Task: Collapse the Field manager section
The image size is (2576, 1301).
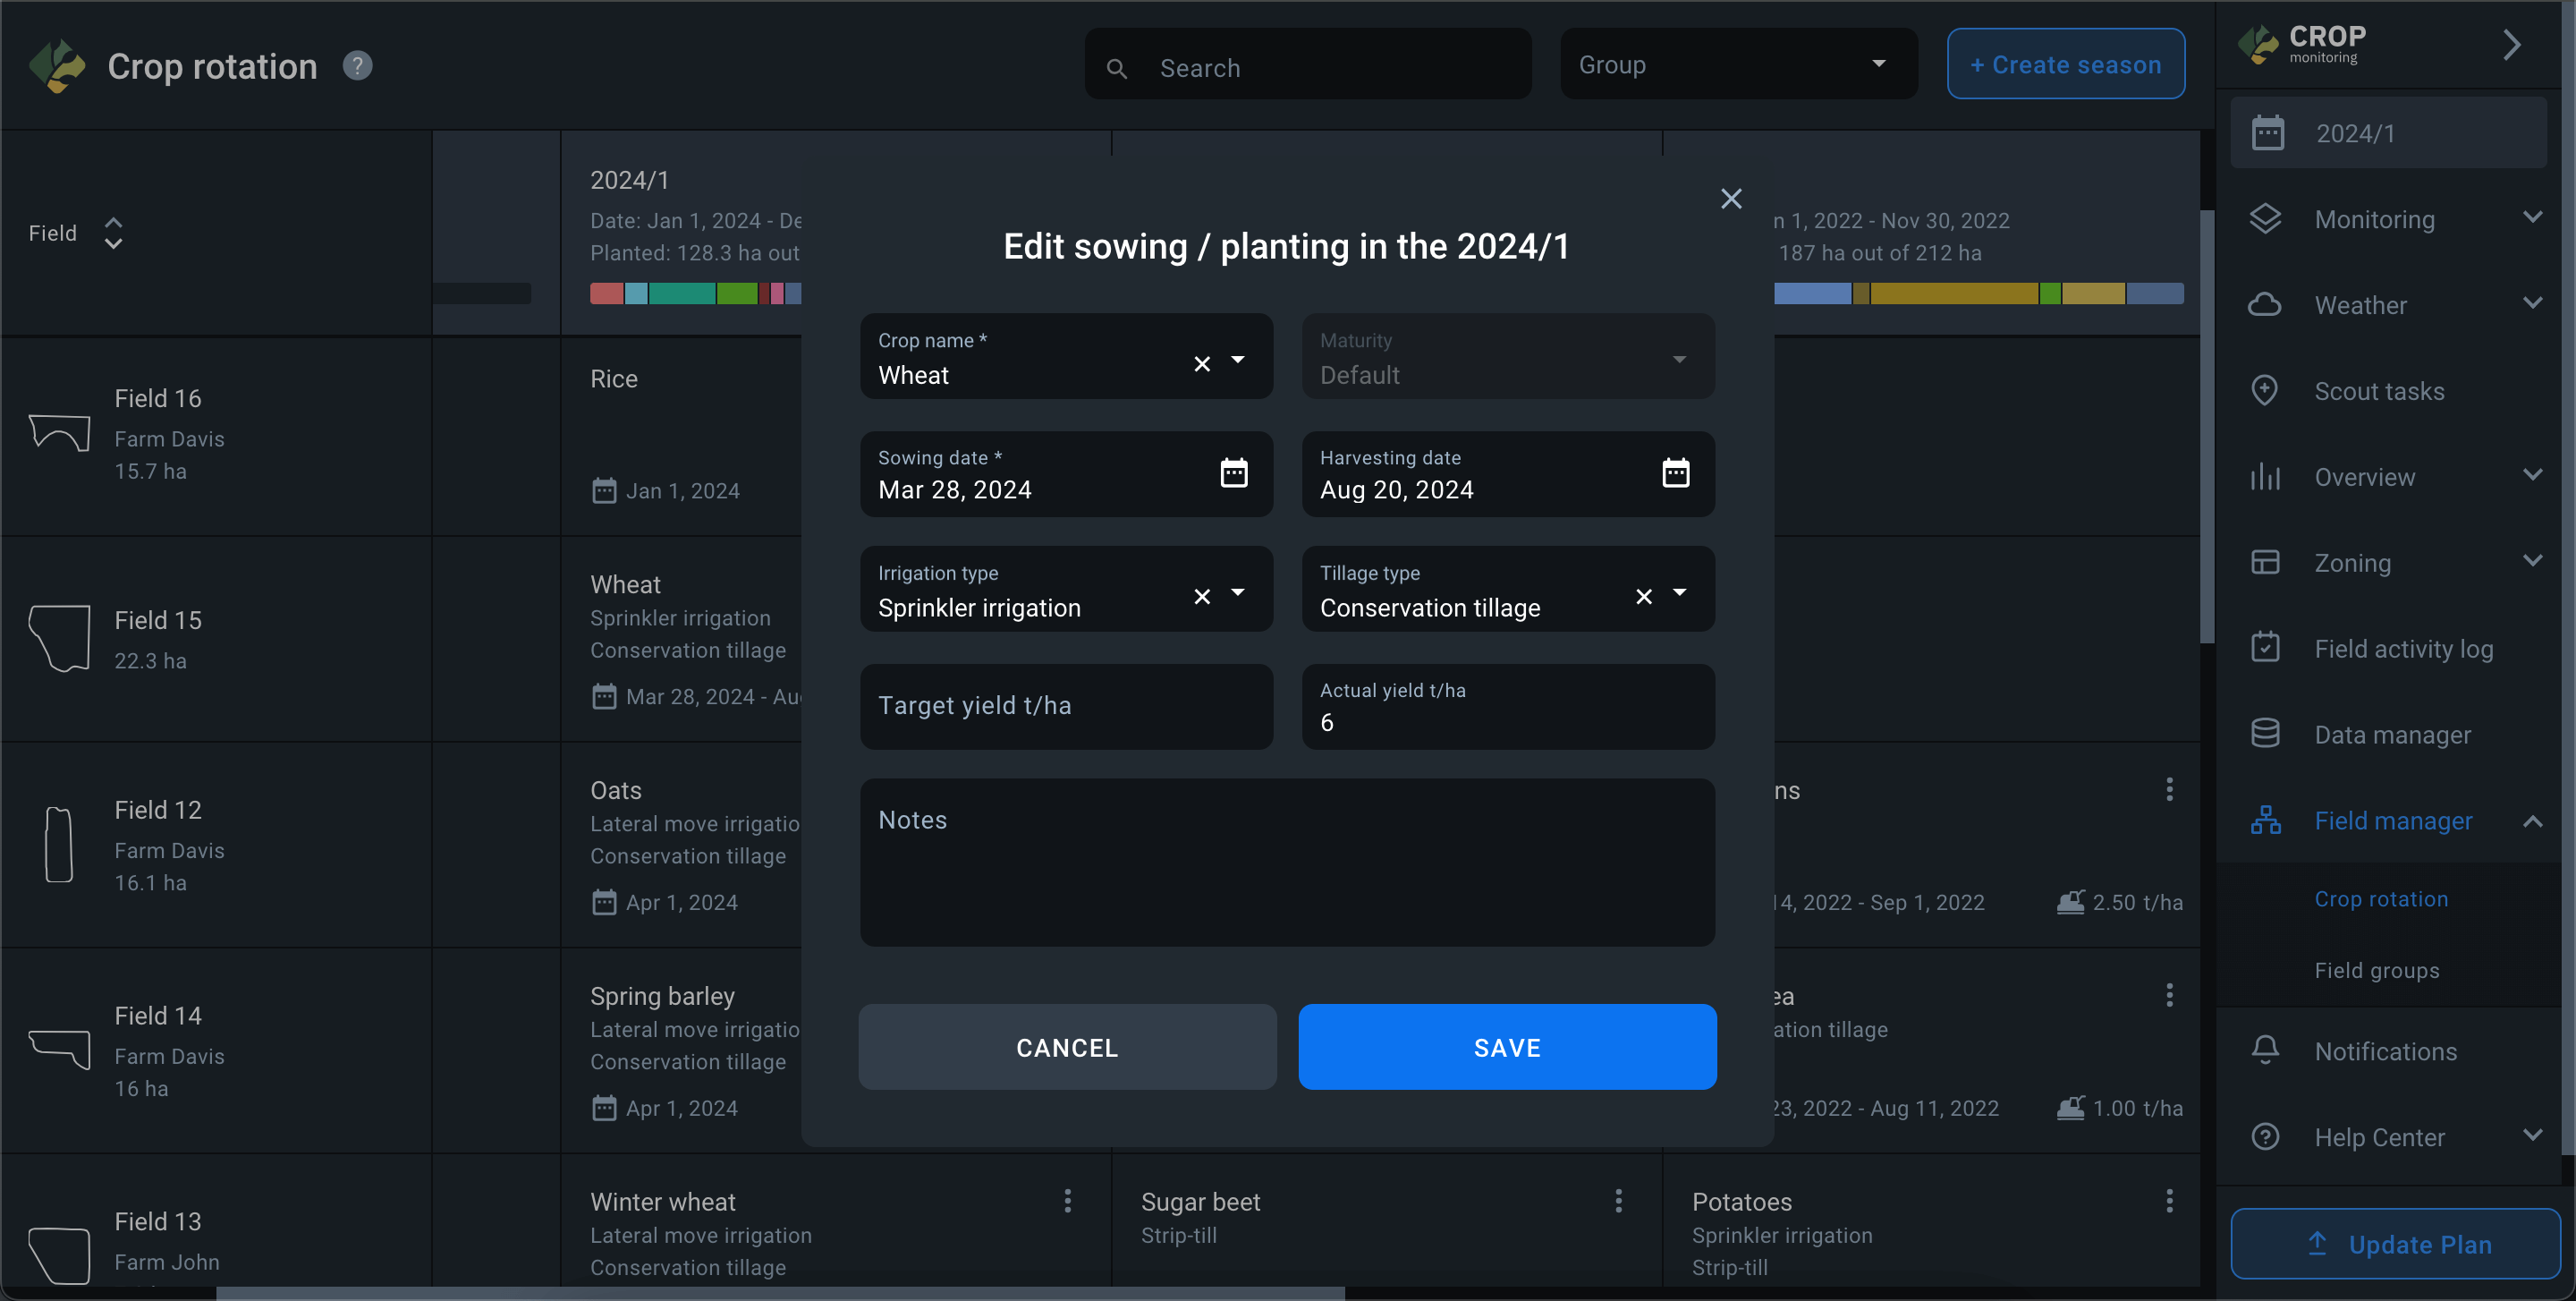Action: point(2531,821)
